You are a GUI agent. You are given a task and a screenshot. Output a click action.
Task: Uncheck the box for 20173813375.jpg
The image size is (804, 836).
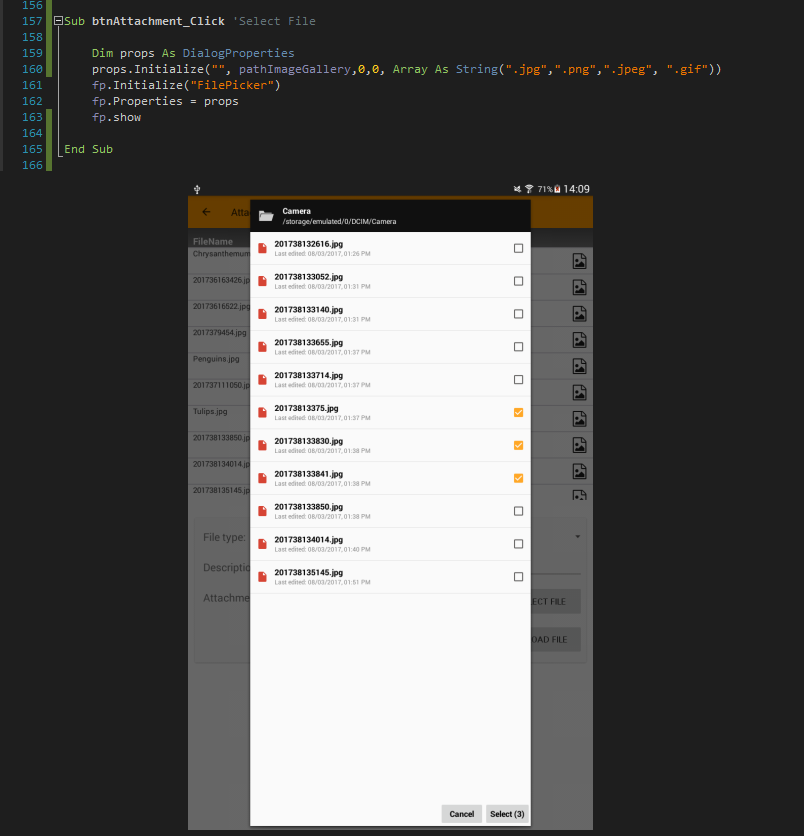click(518, 413)
